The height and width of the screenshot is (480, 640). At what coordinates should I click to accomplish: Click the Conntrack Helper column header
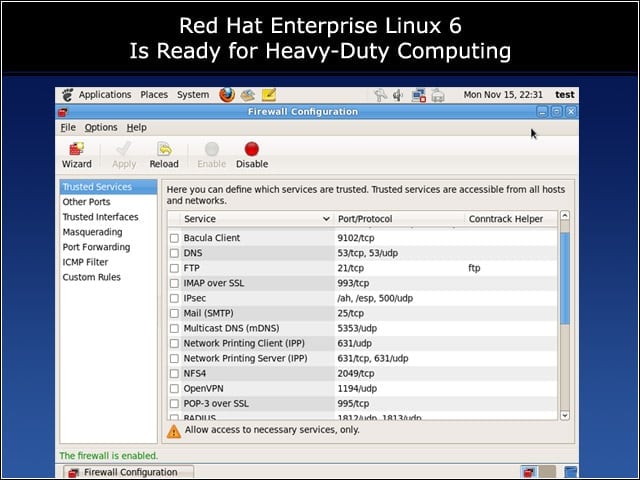pos(511,219)
